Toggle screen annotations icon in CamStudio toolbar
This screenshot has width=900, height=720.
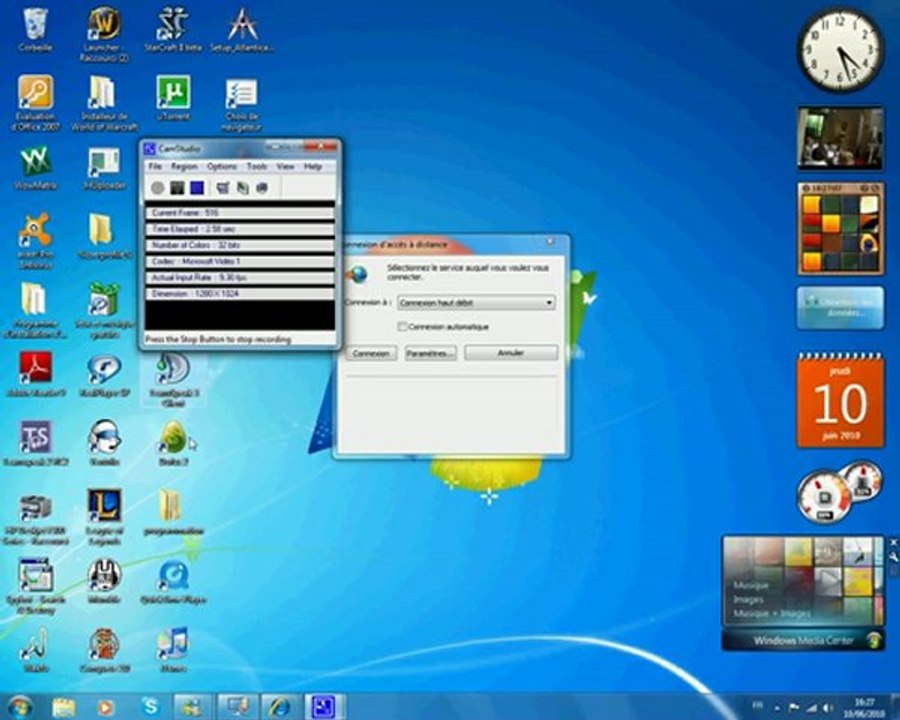pyautogui.click(x=223, y=188)
